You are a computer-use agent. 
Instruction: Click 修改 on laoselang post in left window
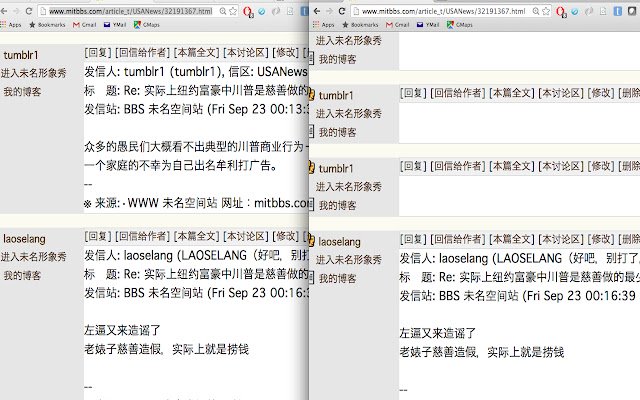click(x=286, y=236)
